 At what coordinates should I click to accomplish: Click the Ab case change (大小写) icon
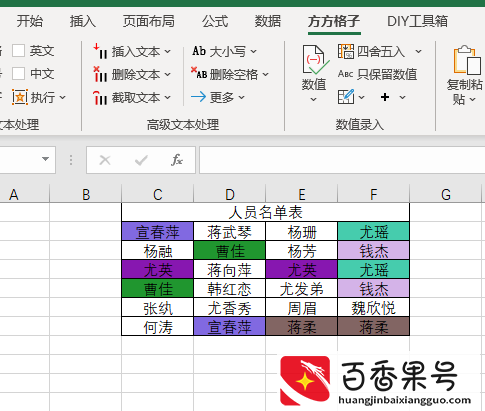pos(199,51)
